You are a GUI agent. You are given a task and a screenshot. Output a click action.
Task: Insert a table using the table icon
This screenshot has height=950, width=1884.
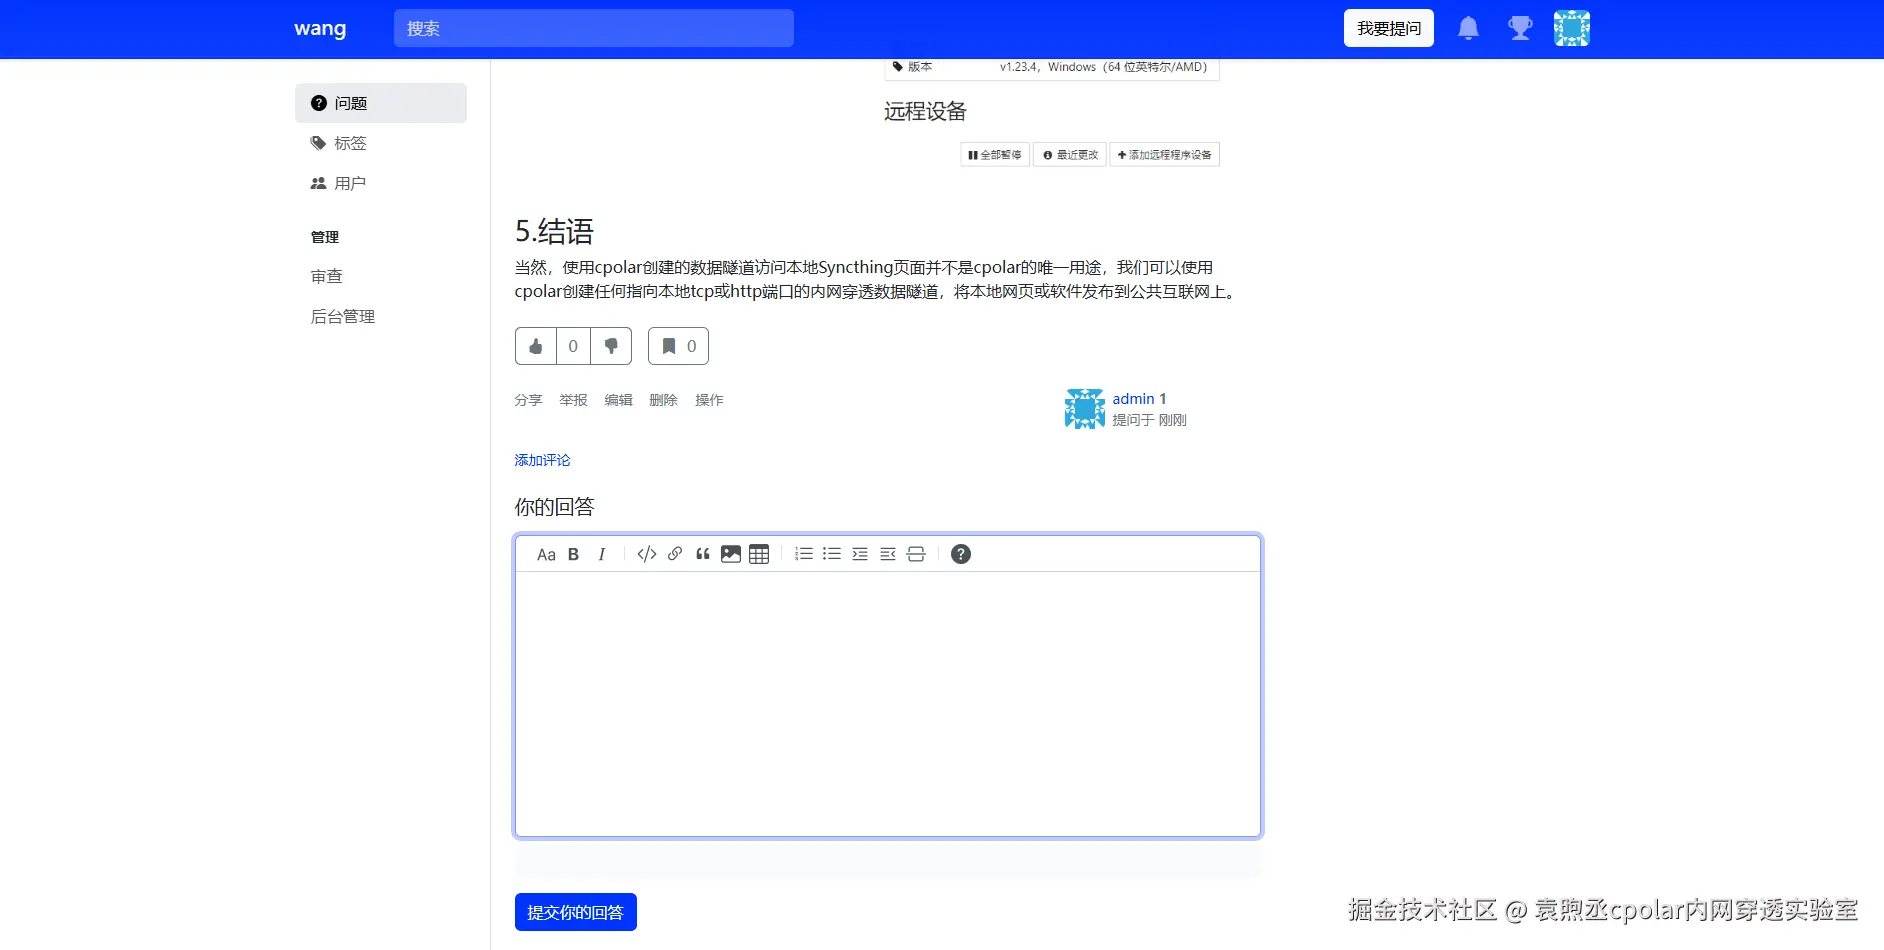coord(759,553)
